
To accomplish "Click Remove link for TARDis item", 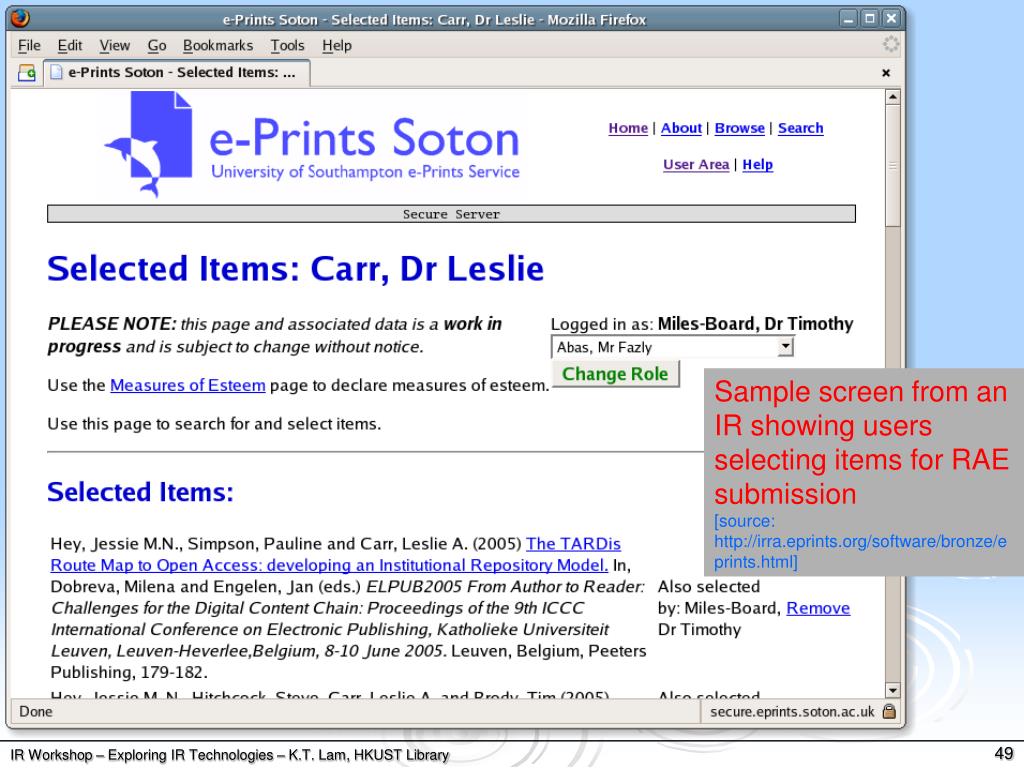I will point(818,608).
